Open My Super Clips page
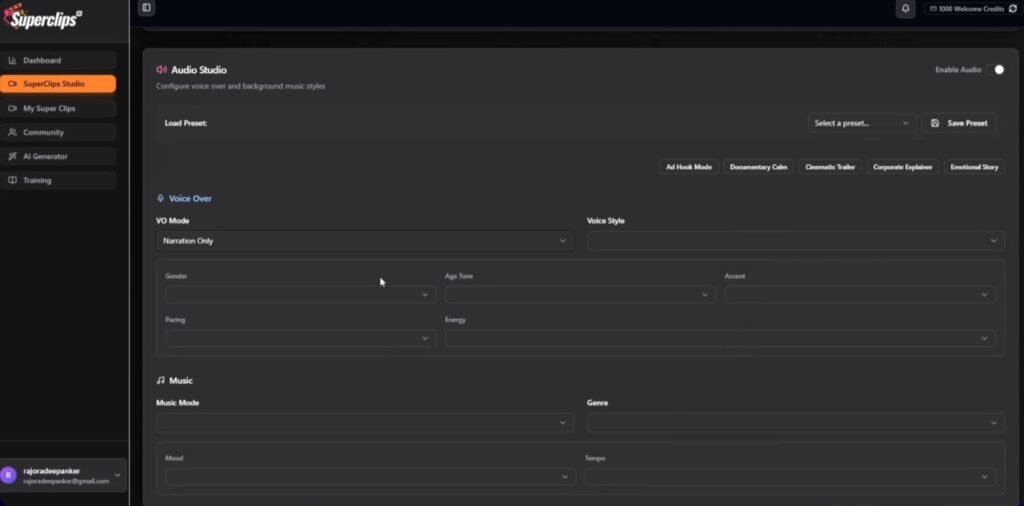 [58, 108]
